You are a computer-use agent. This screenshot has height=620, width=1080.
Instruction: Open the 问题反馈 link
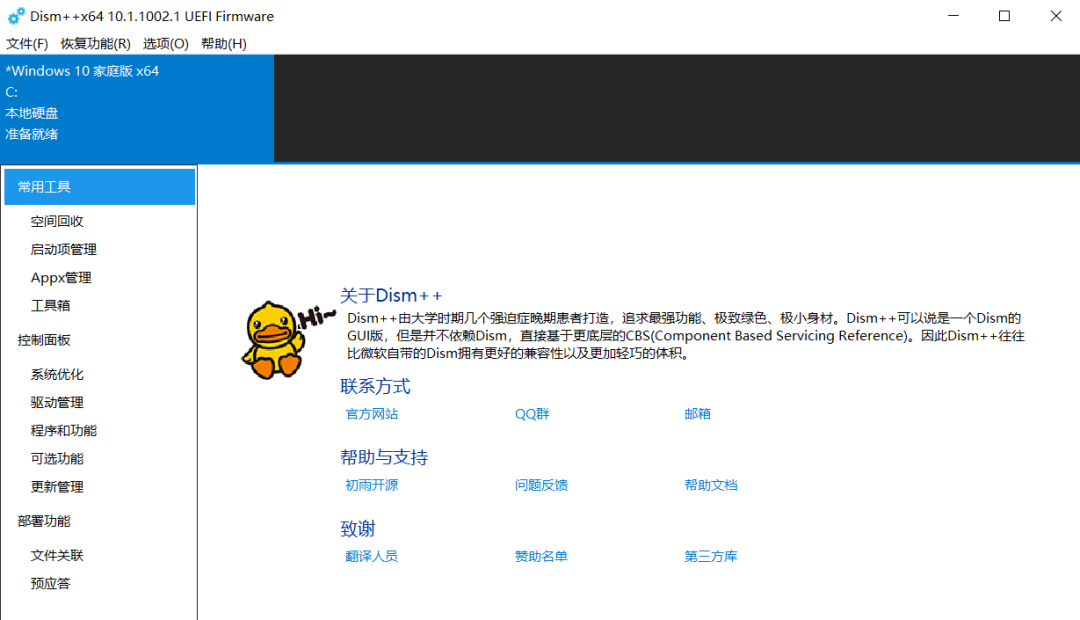click(541, 485)
